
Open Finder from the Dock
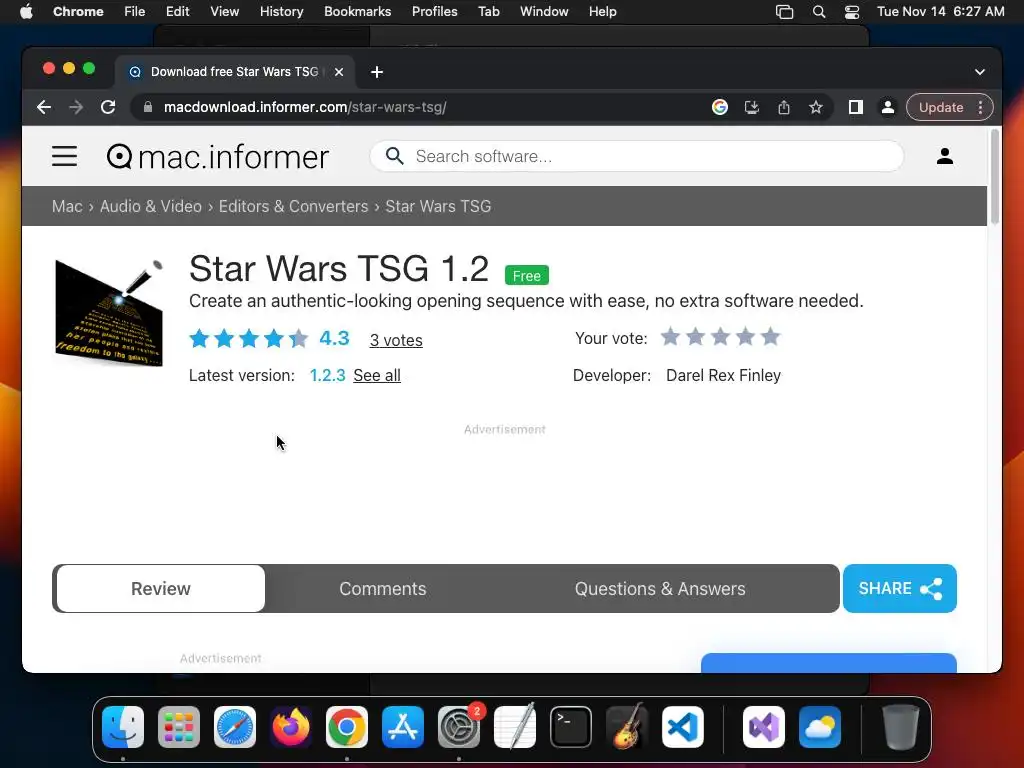coord(123,727)
